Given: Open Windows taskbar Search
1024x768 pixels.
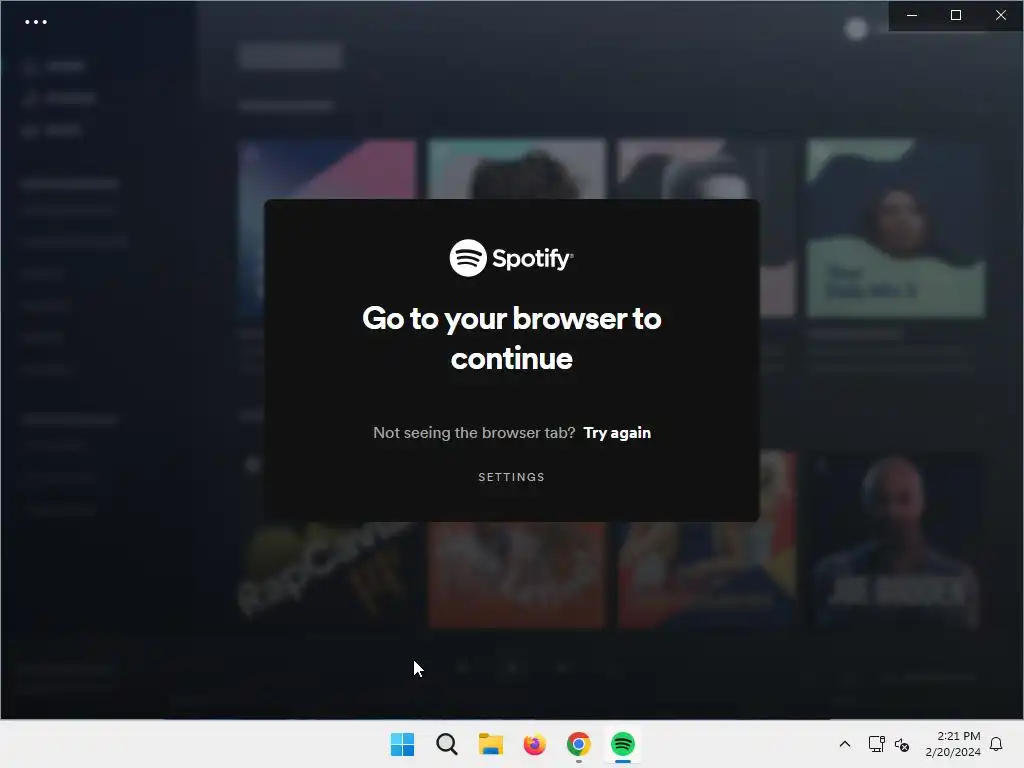Looking at the screenshot, I should [x=447, y=744].
